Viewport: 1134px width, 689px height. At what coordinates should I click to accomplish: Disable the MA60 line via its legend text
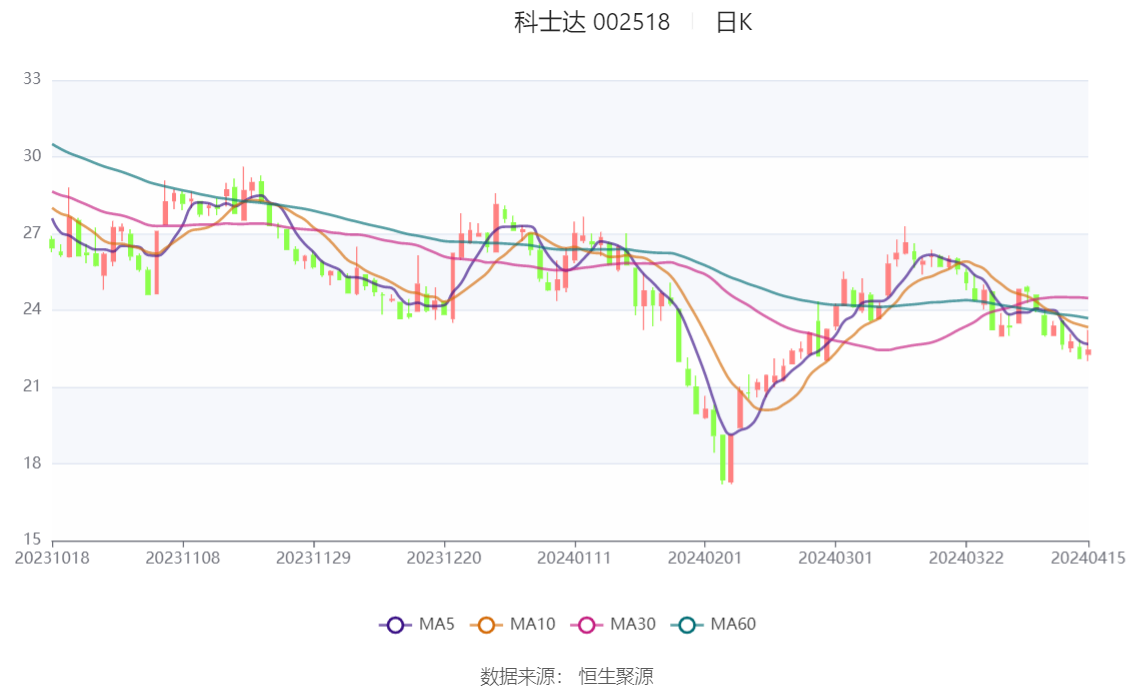pyautogui.click(x=733, y=625)
